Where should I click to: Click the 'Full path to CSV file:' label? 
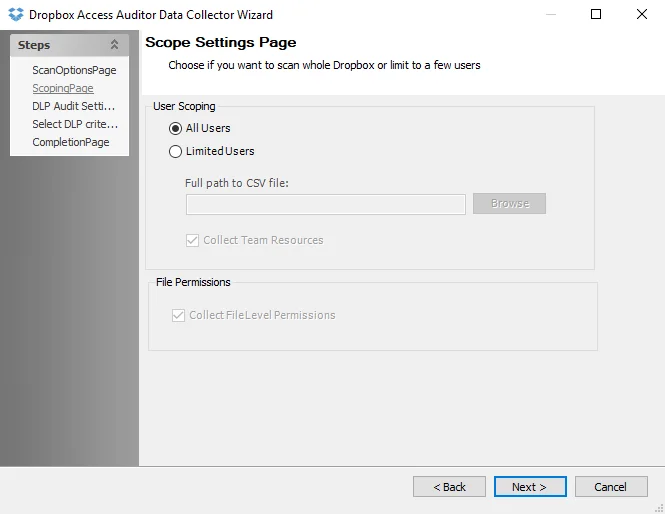(237, 183)
